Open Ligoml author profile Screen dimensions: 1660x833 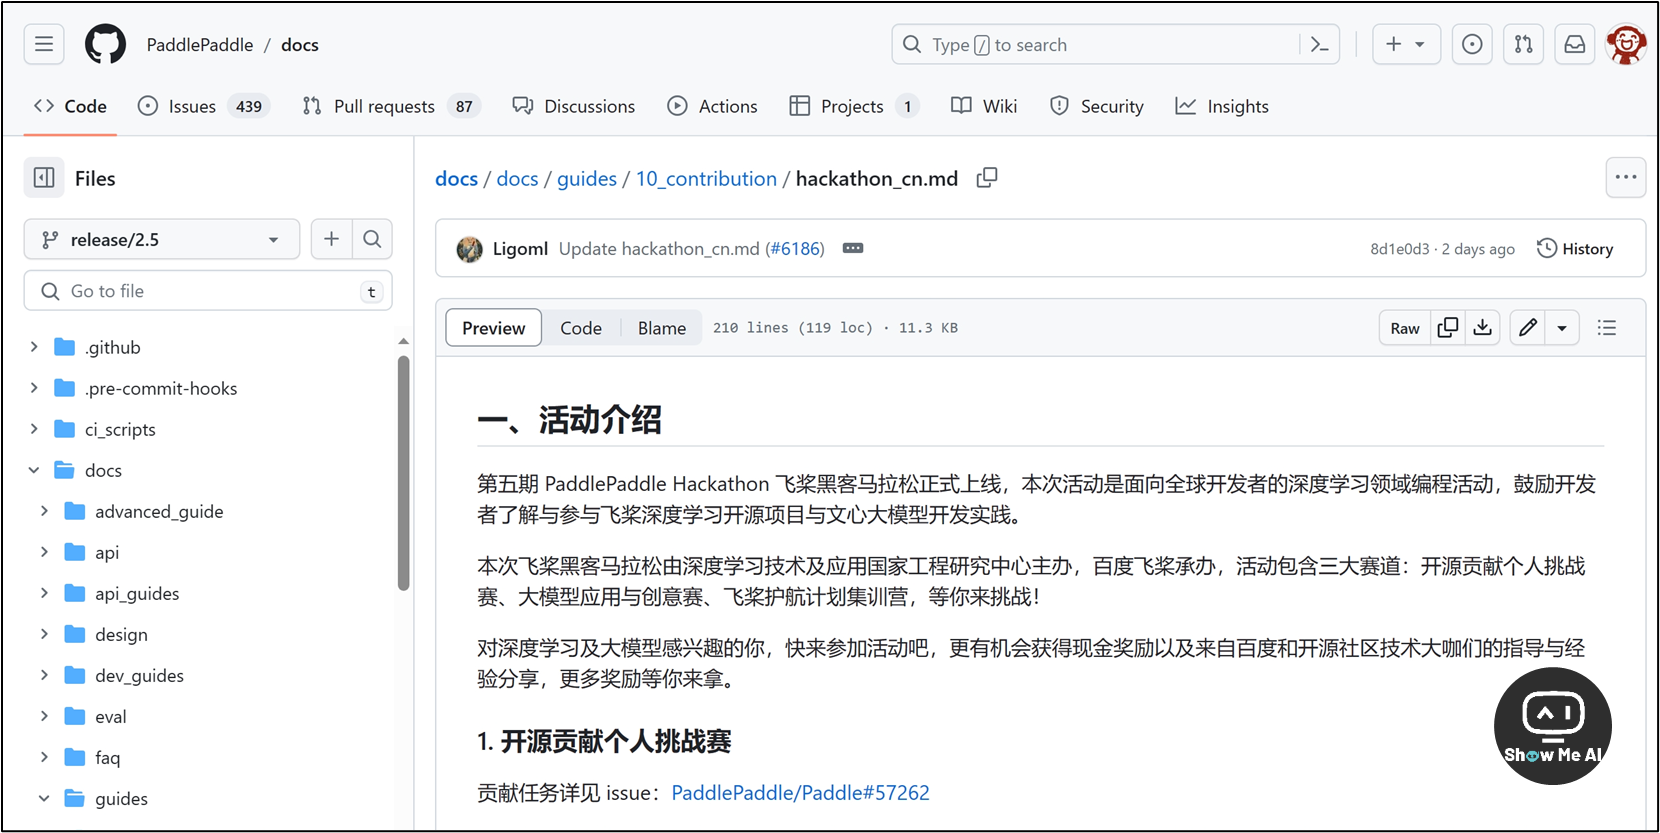[x=520, y=248]
